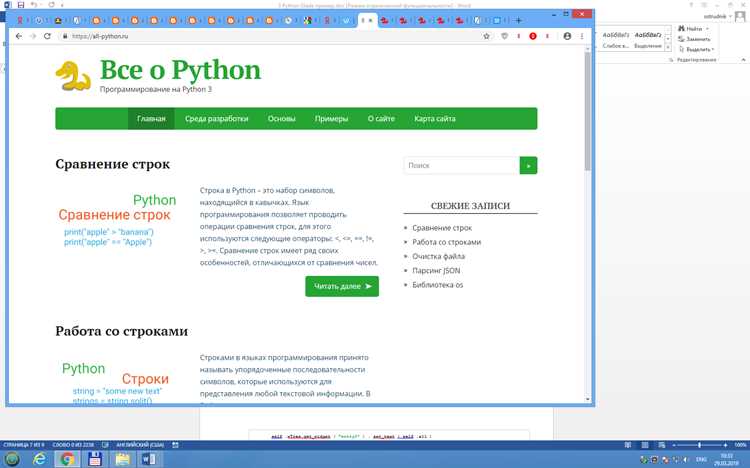Open zoom dialog via 100% label

click(x=740, y=445)
